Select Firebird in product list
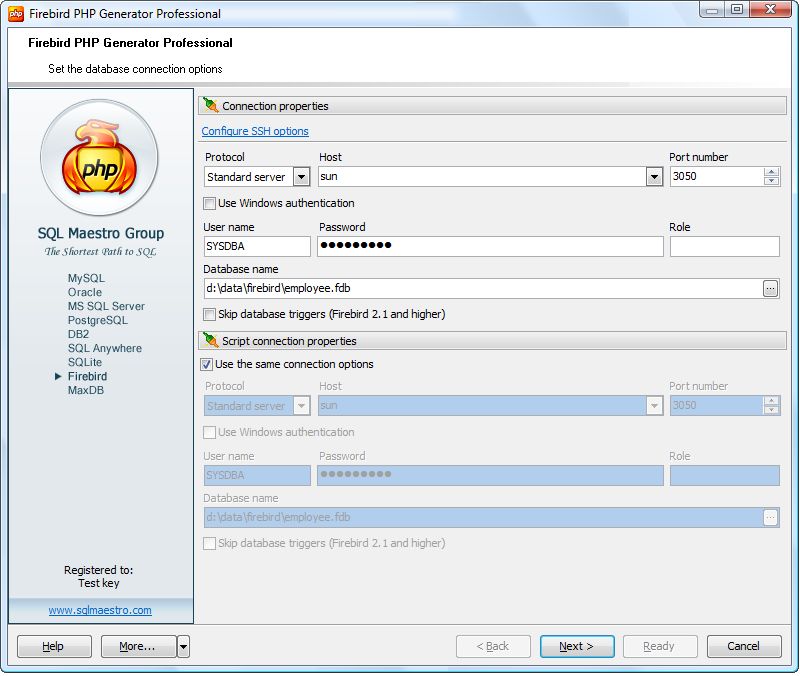 (87, 377)
